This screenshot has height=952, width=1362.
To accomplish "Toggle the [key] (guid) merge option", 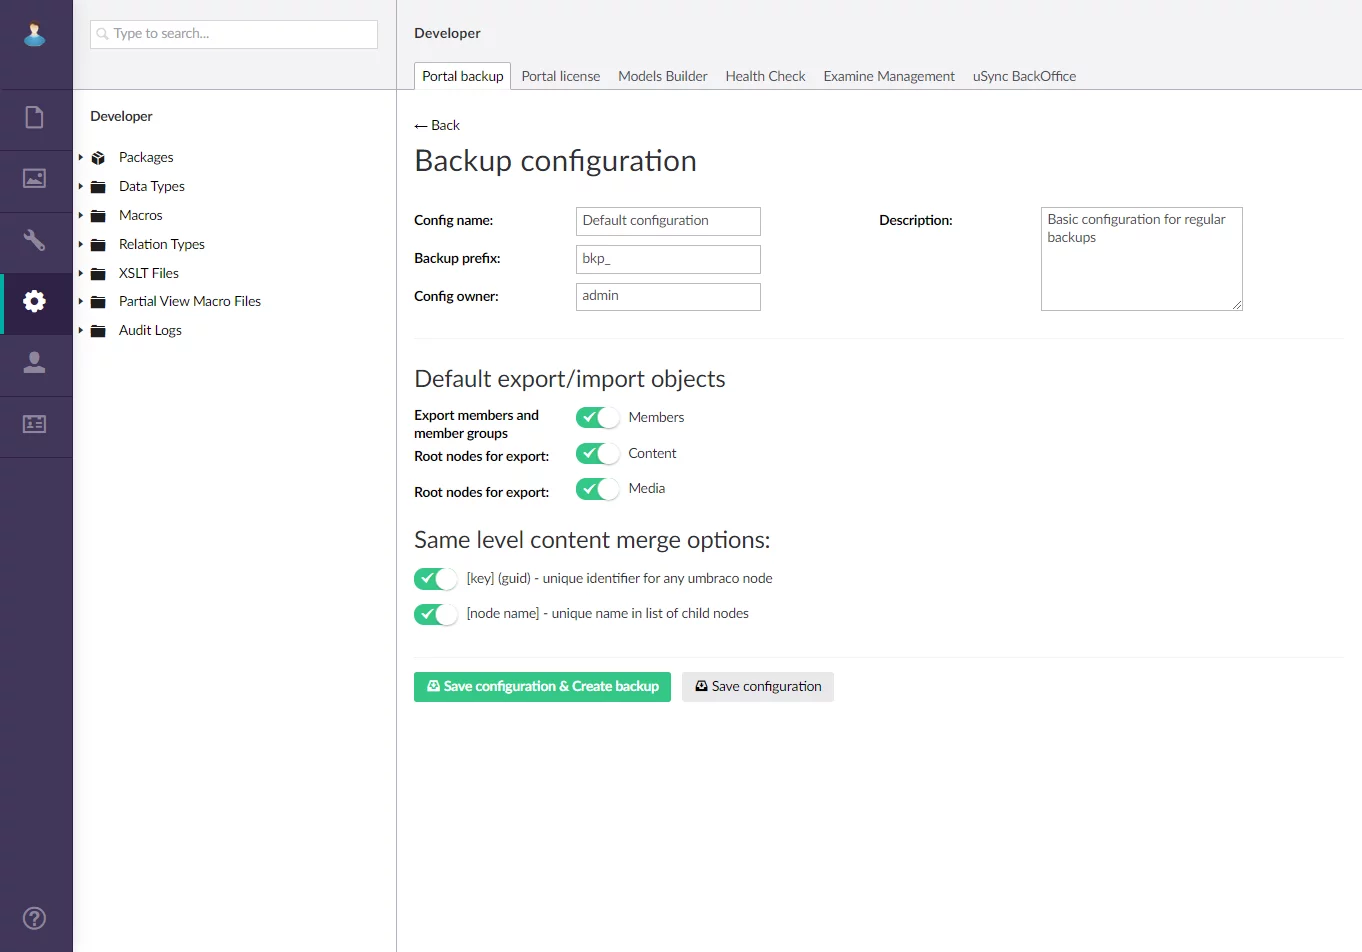I will point(435,579).
